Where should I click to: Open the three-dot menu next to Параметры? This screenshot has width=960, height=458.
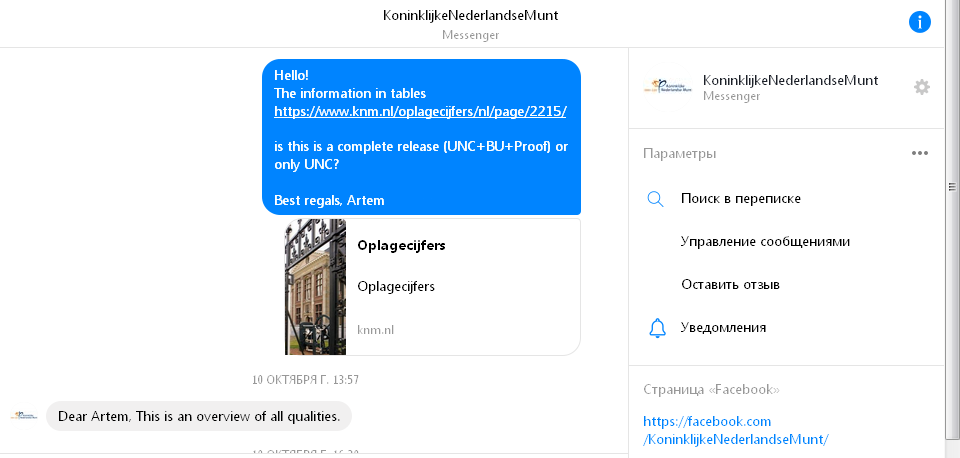[x=920, y=153]
